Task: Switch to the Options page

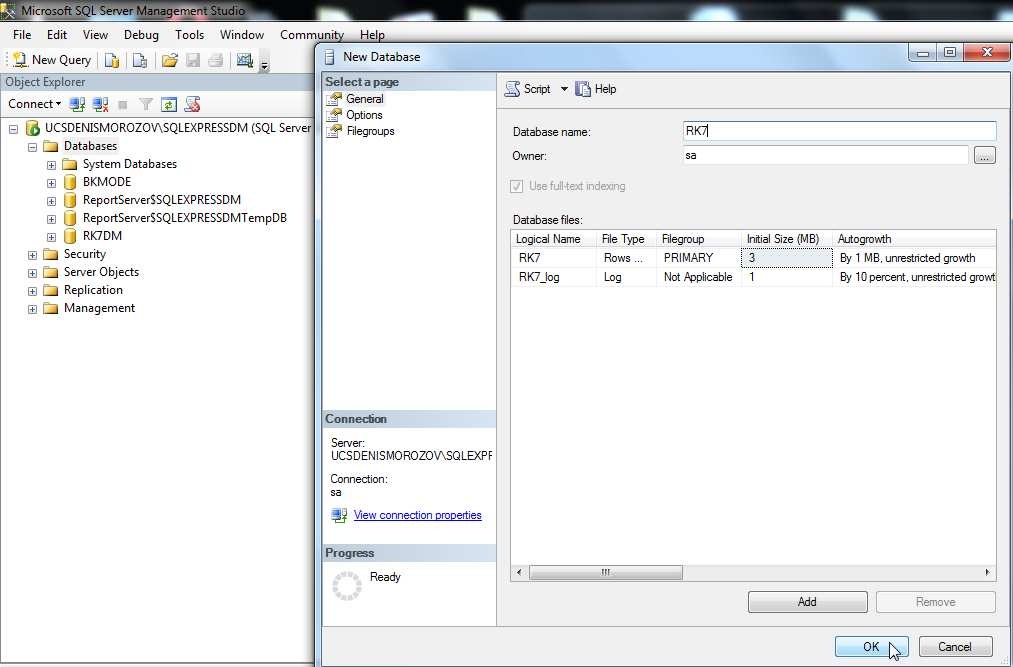Action: pos(364,115)
